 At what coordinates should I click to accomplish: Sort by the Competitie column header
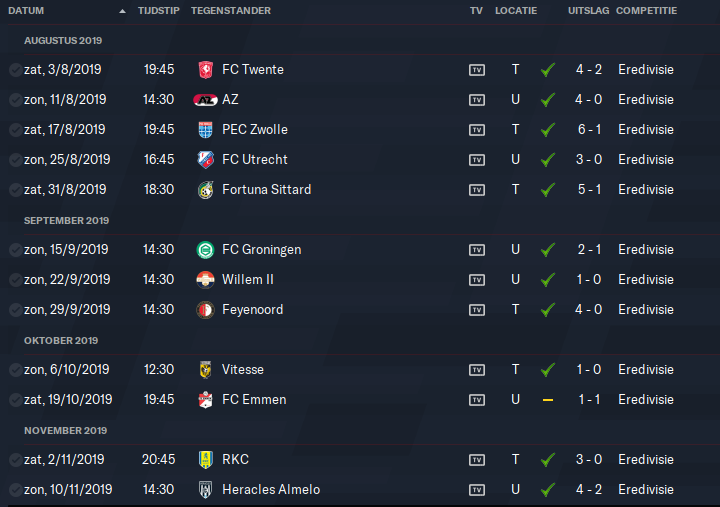[646, 11]
